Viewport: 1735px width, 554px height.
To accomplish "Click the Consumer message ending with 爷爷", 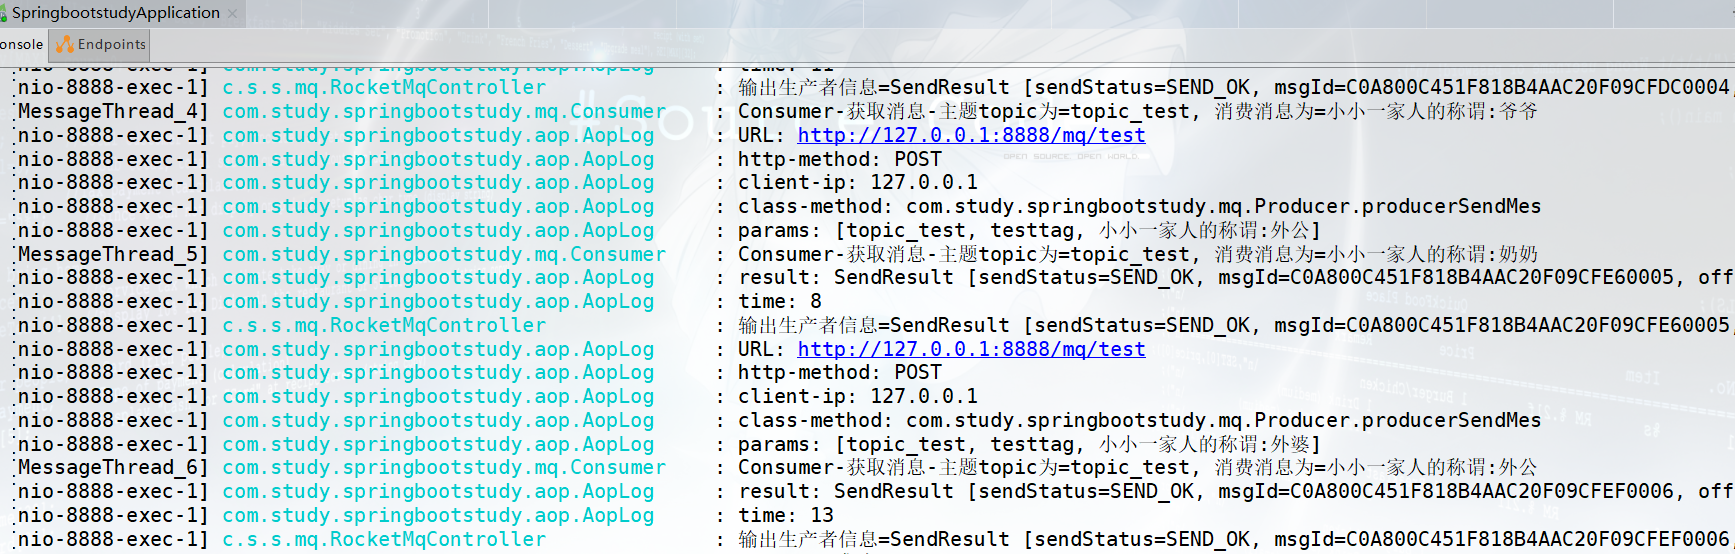I will coord(1138,111).
